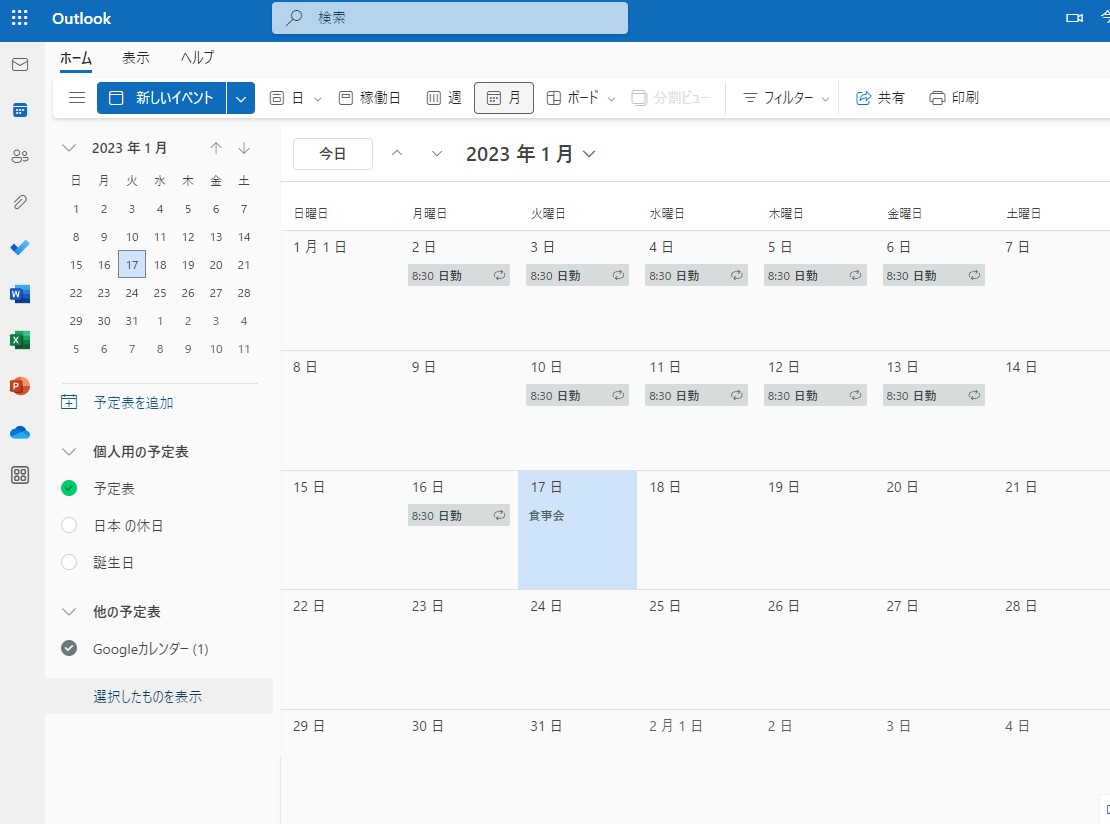Launch PowerPoint from the sidebar
1110x824 pixels.
20,386
